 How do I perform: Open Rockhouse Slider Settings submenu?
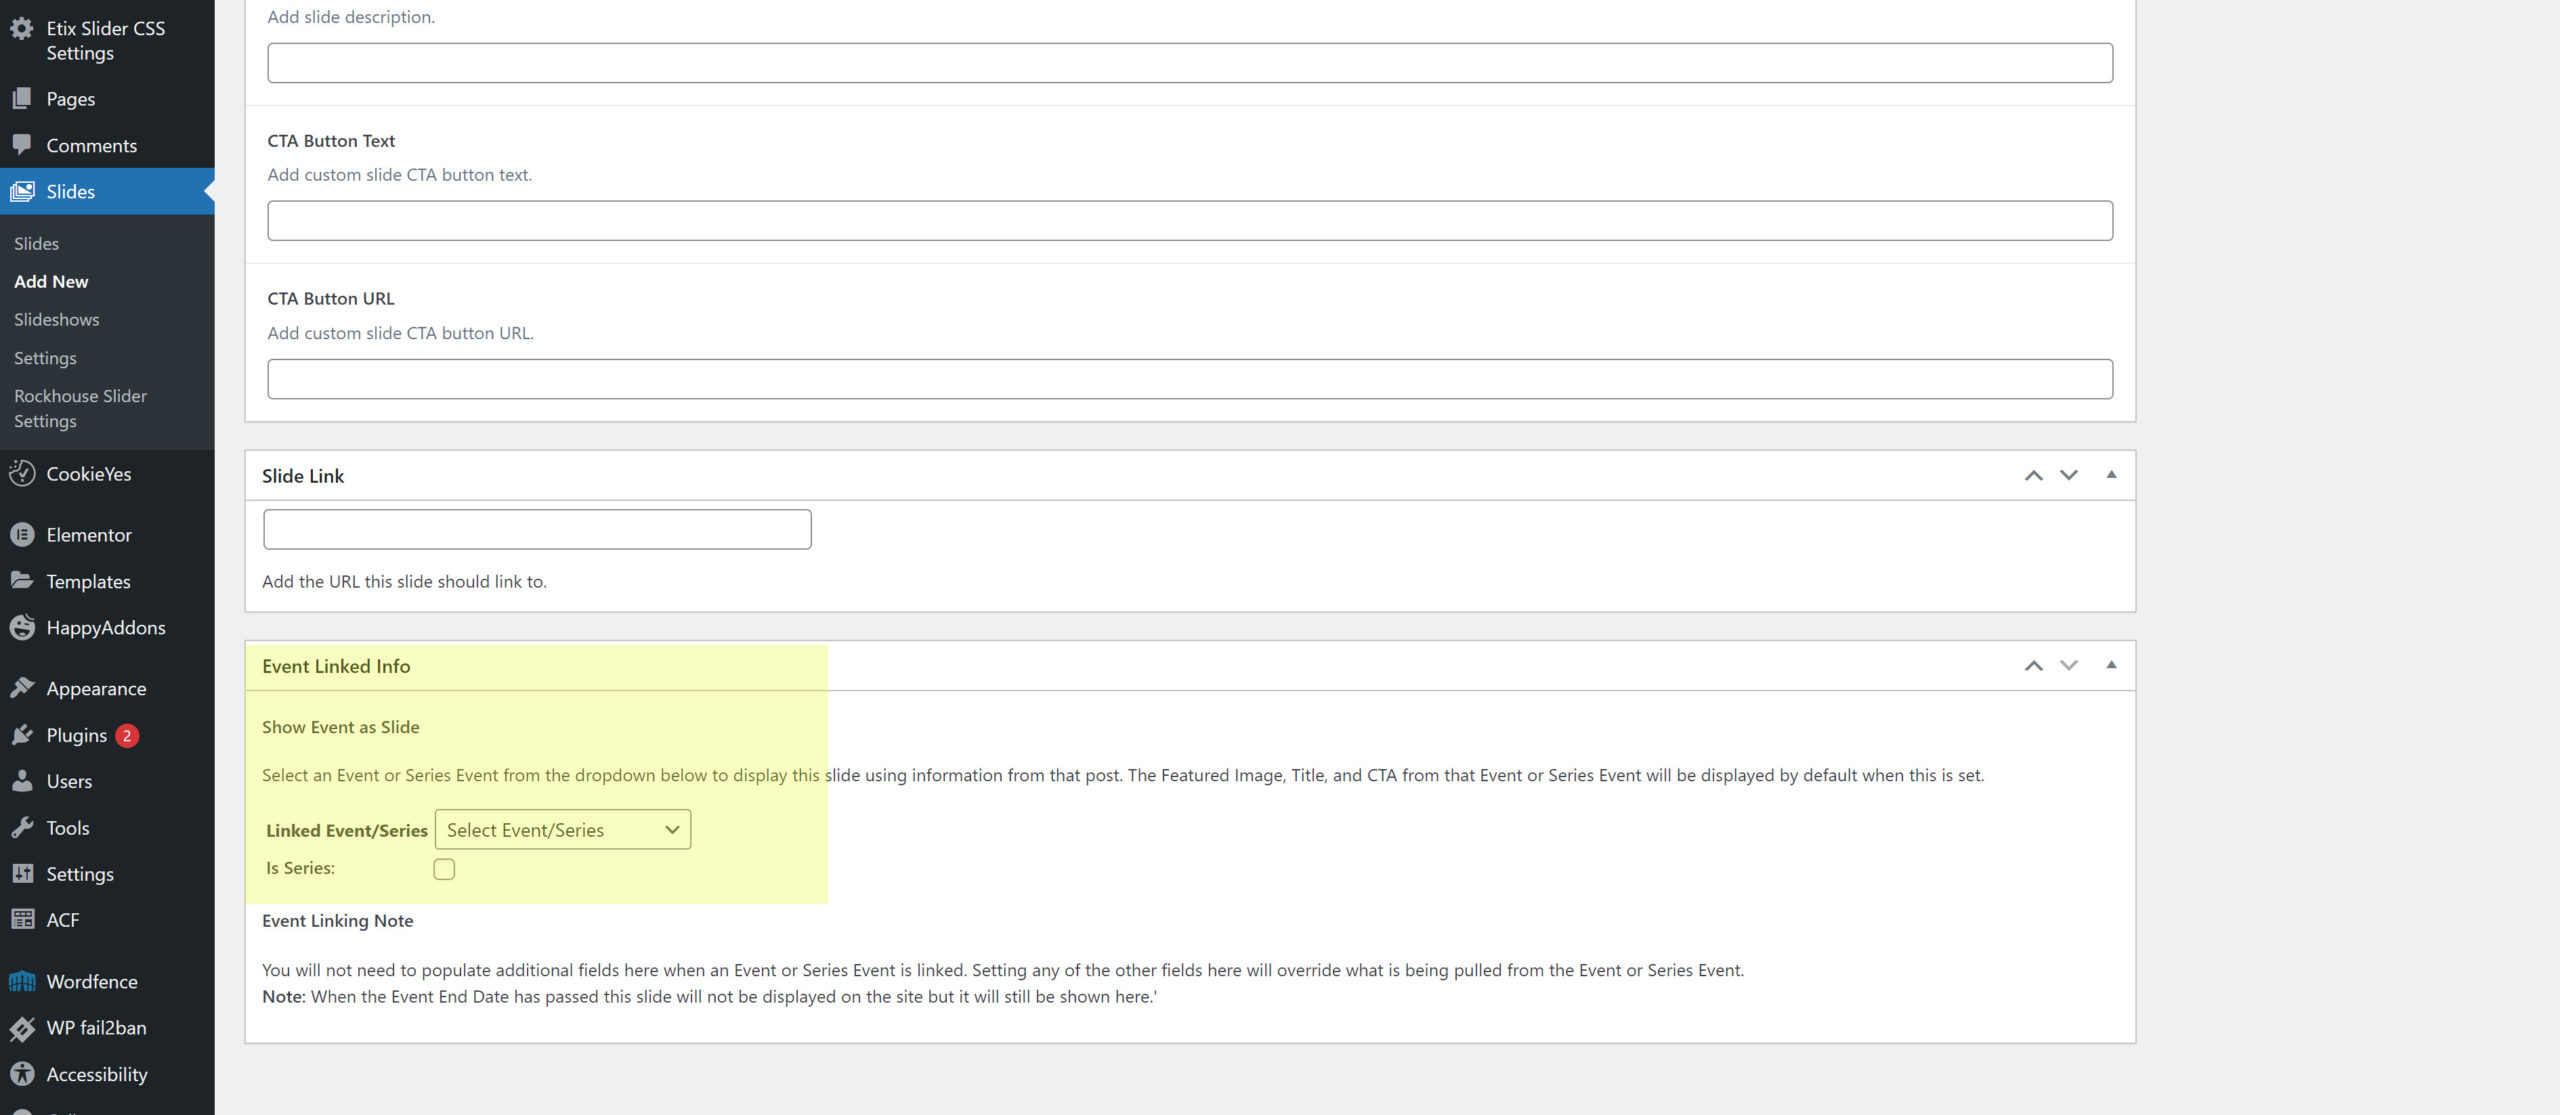(80, 408)
